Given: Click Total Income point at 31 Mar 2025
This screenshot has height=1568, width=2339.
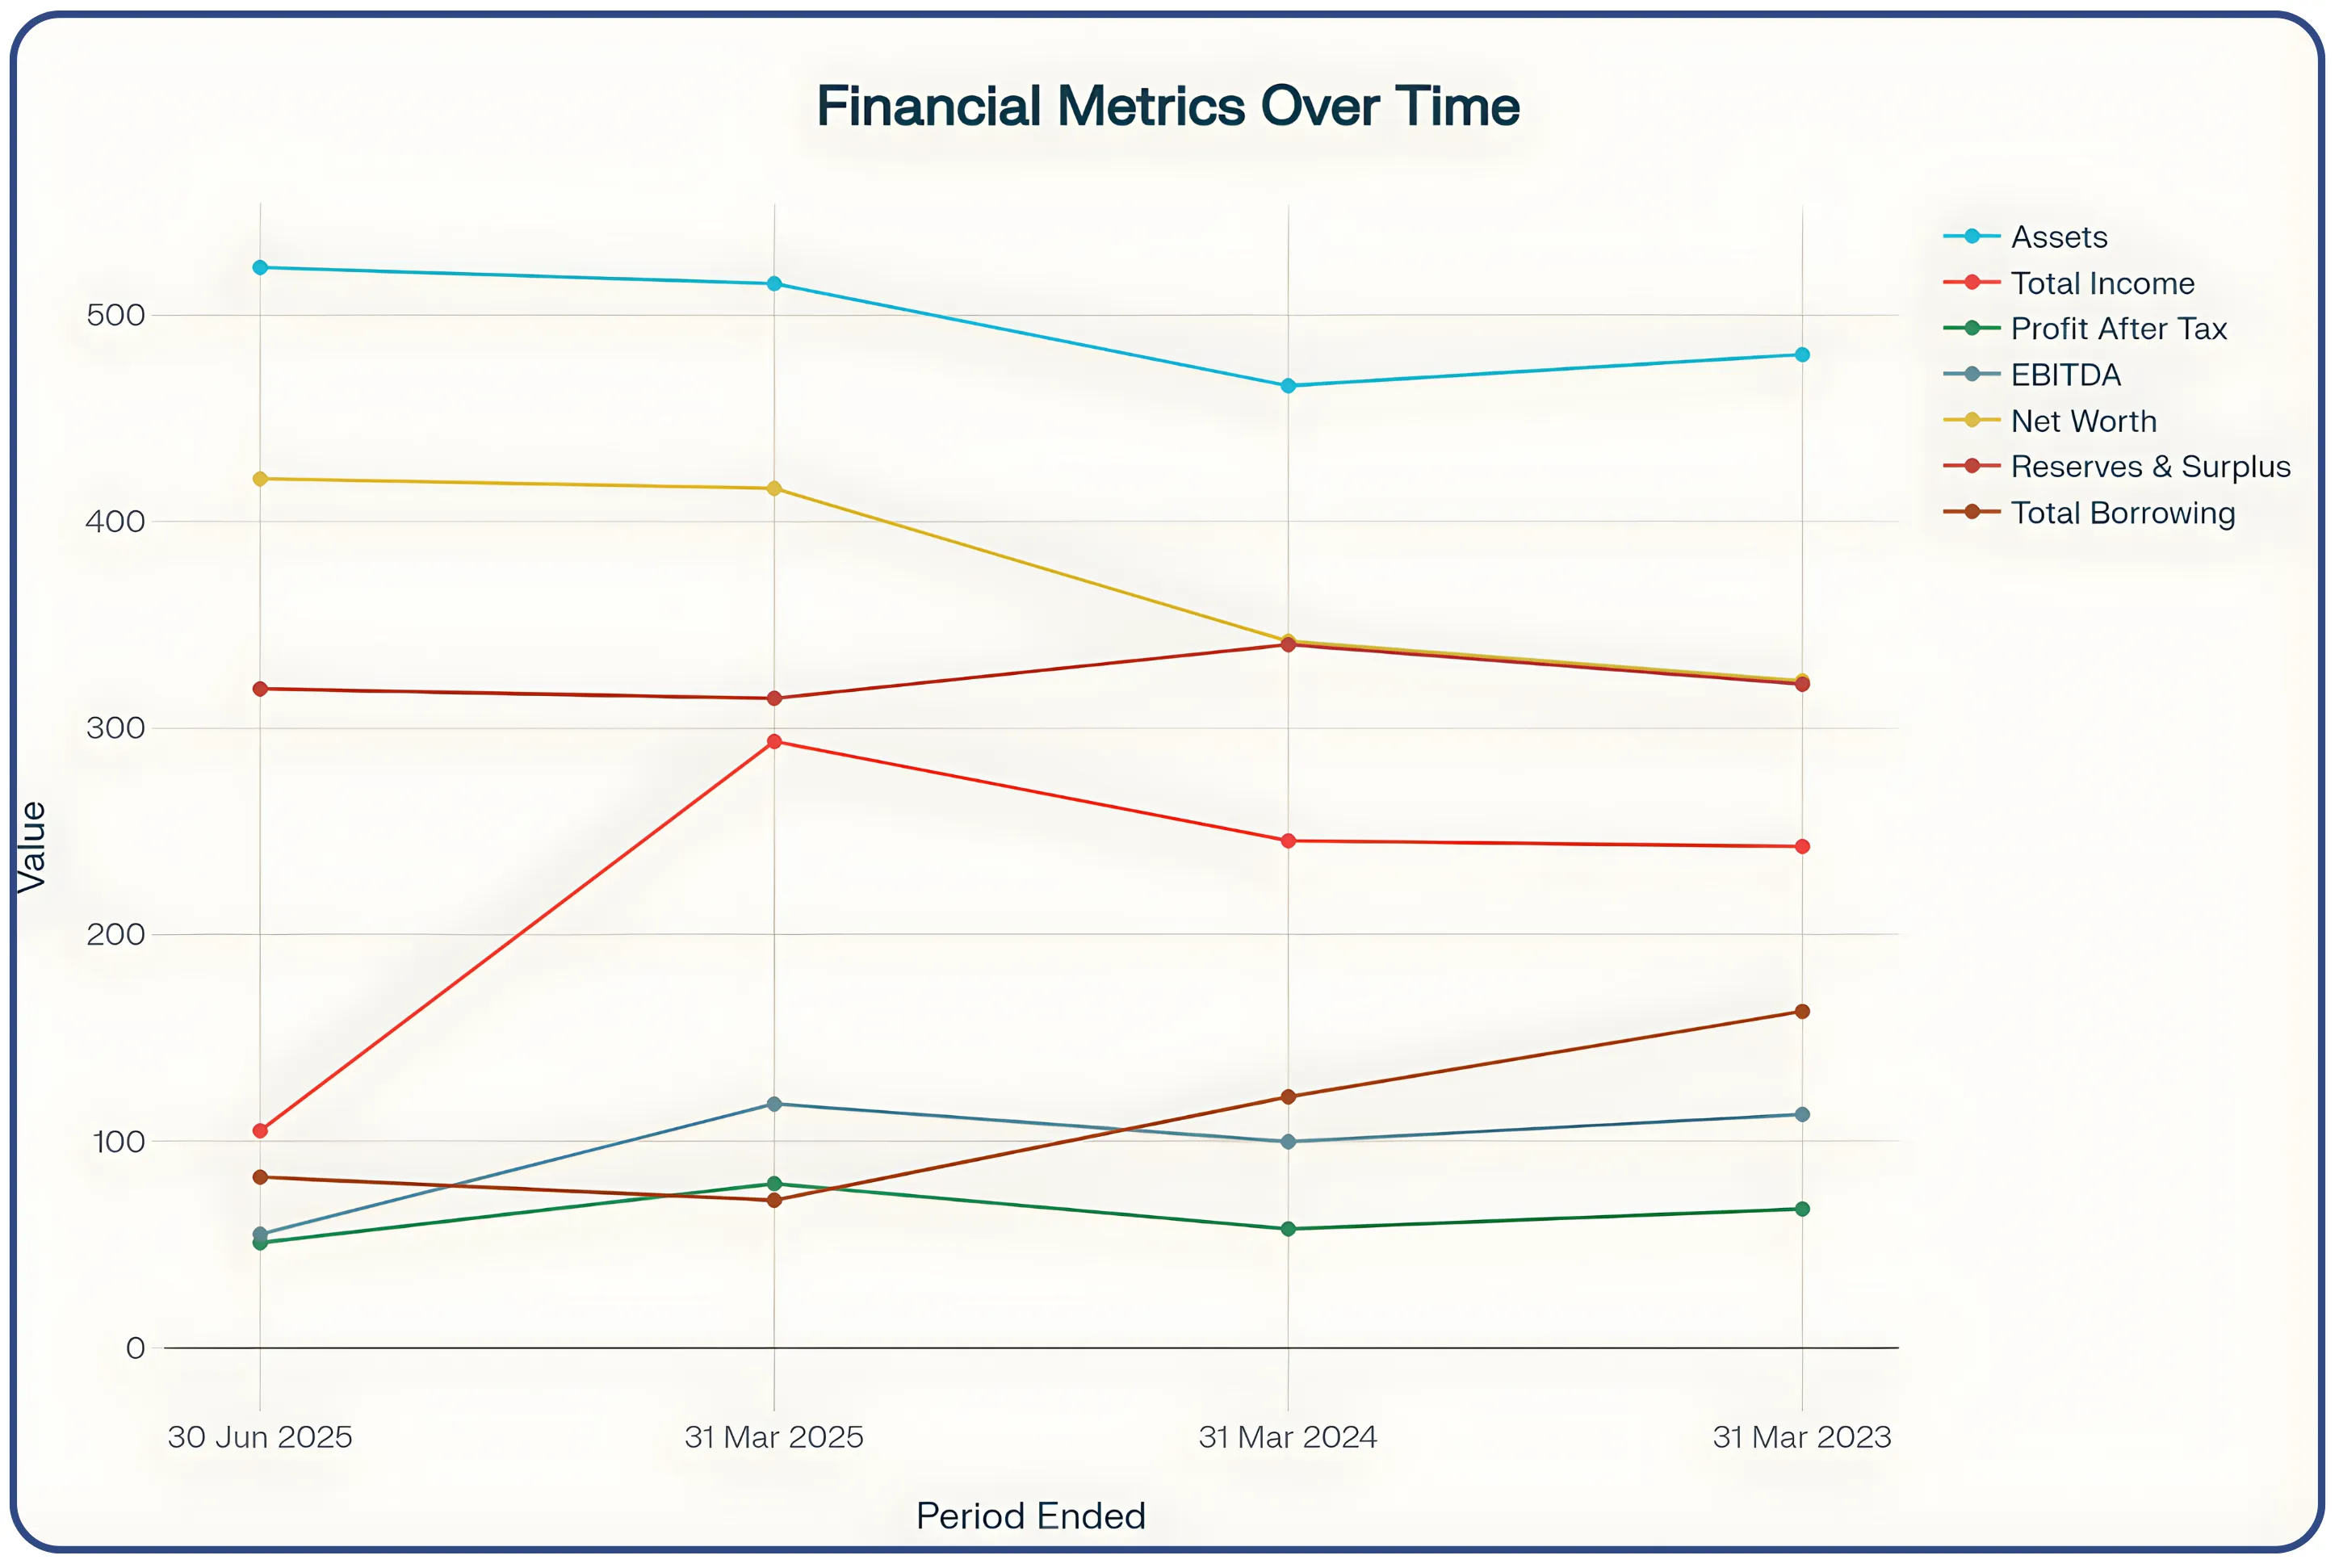Looking at the screenshot, I should 774,742.
